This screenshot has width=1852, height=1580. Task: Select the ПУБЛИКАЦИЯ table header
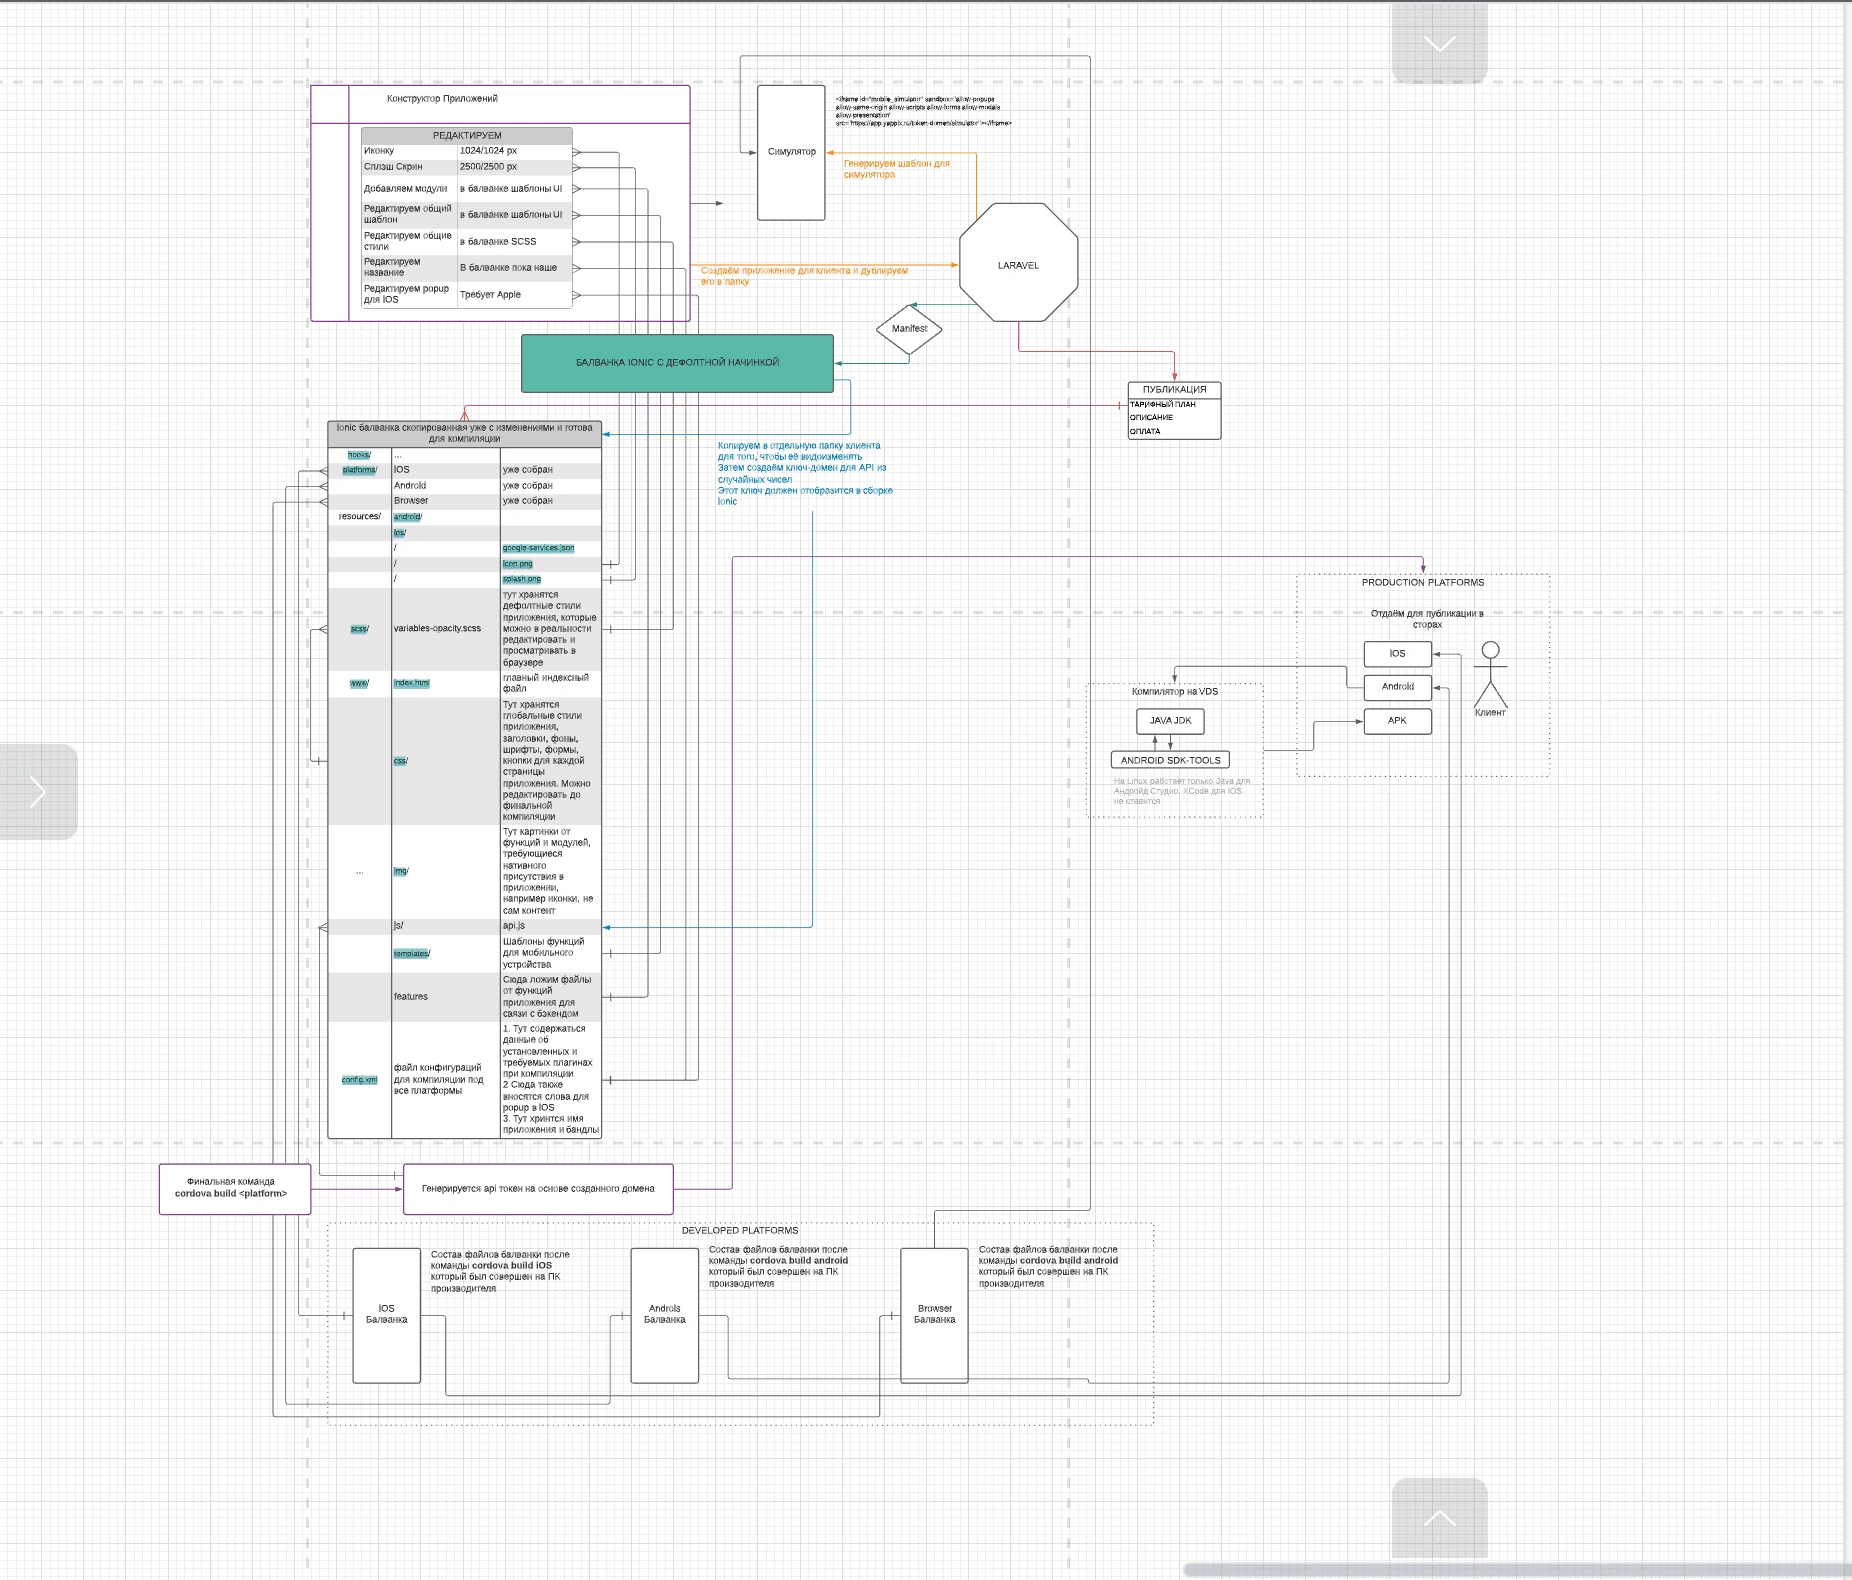(x=1174, y=390)
